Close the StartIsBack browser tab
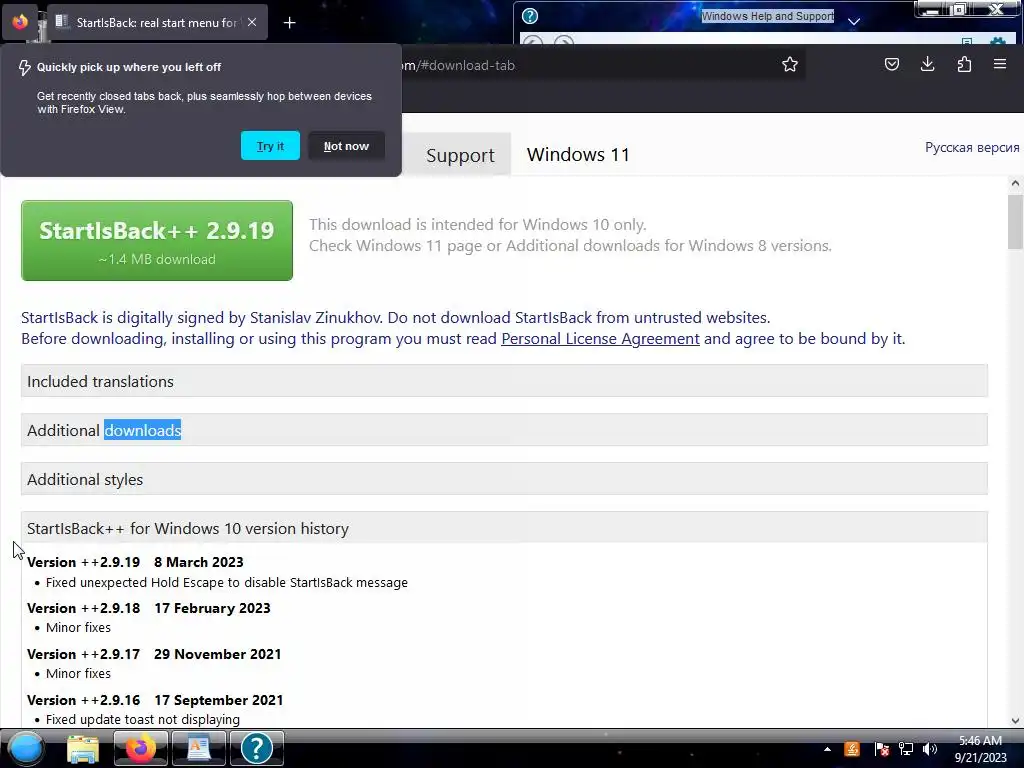The width and height of the screenshot is (1024, 768). click(252, 22)
